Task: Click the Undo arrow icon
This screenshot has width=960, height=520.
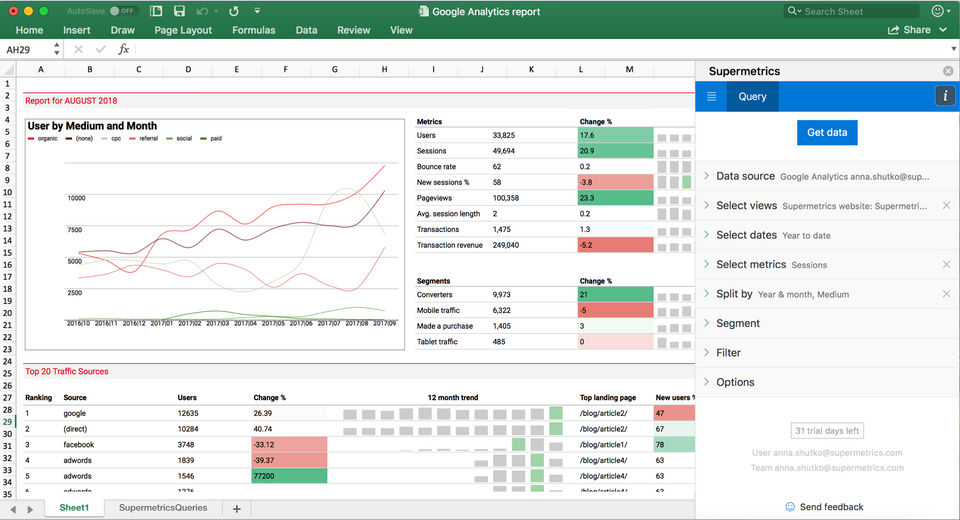Action: click(x=203, y=11)
